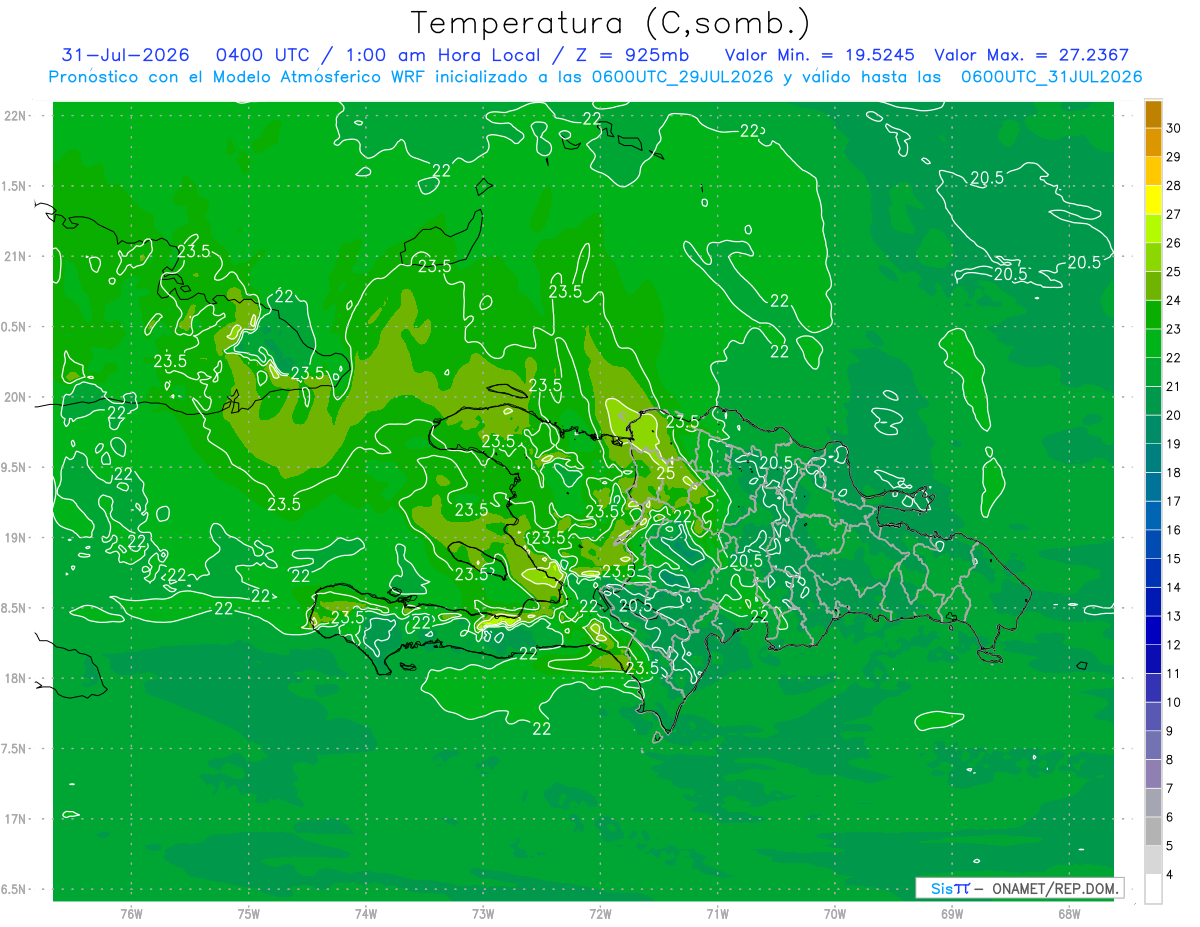
Task: Click the Valor Max. = 27.2367 readout
Action: tap(1032, 55)
